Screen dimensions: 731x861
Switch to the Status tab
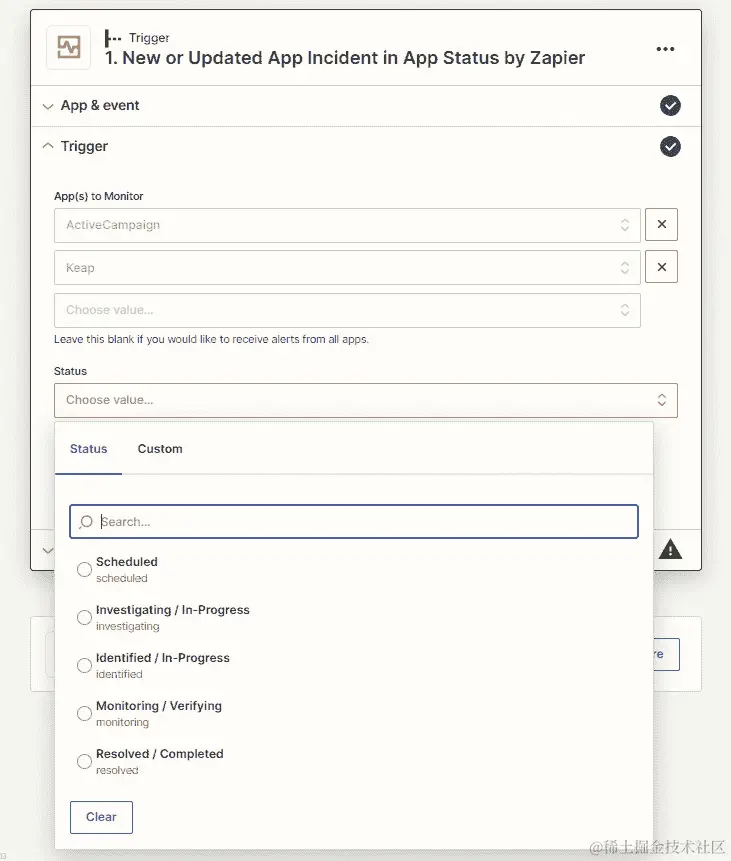(x=88, y=448)
